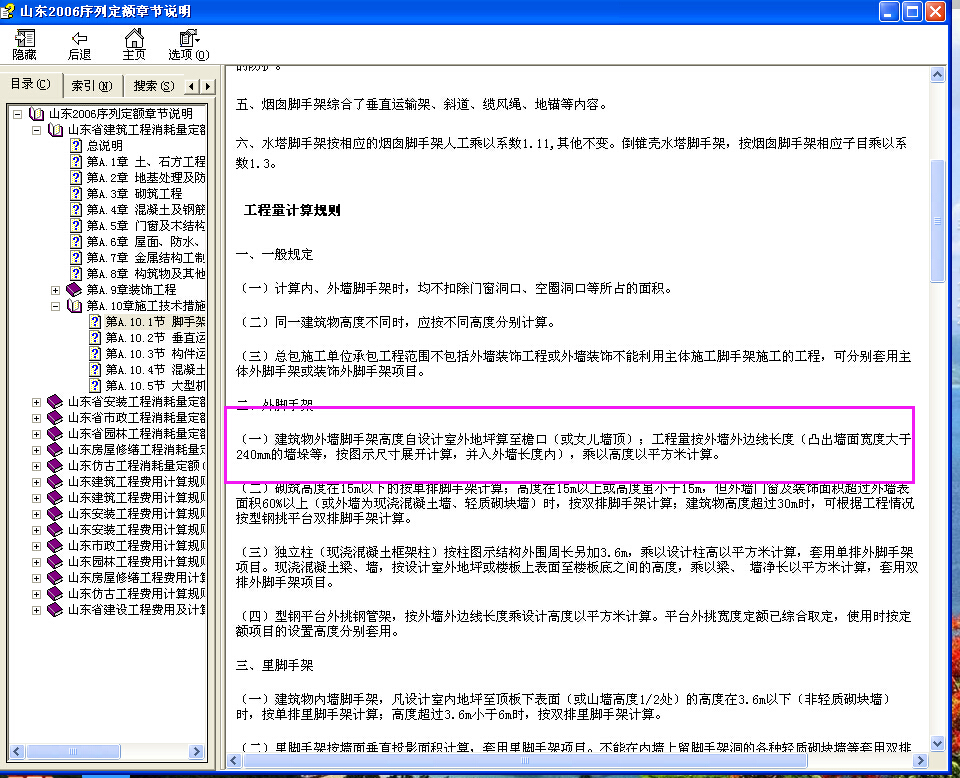Screen dimensions: 960x778
Task: Open the 选项 (Options) toolbar menu
Action: click(189, 45)
